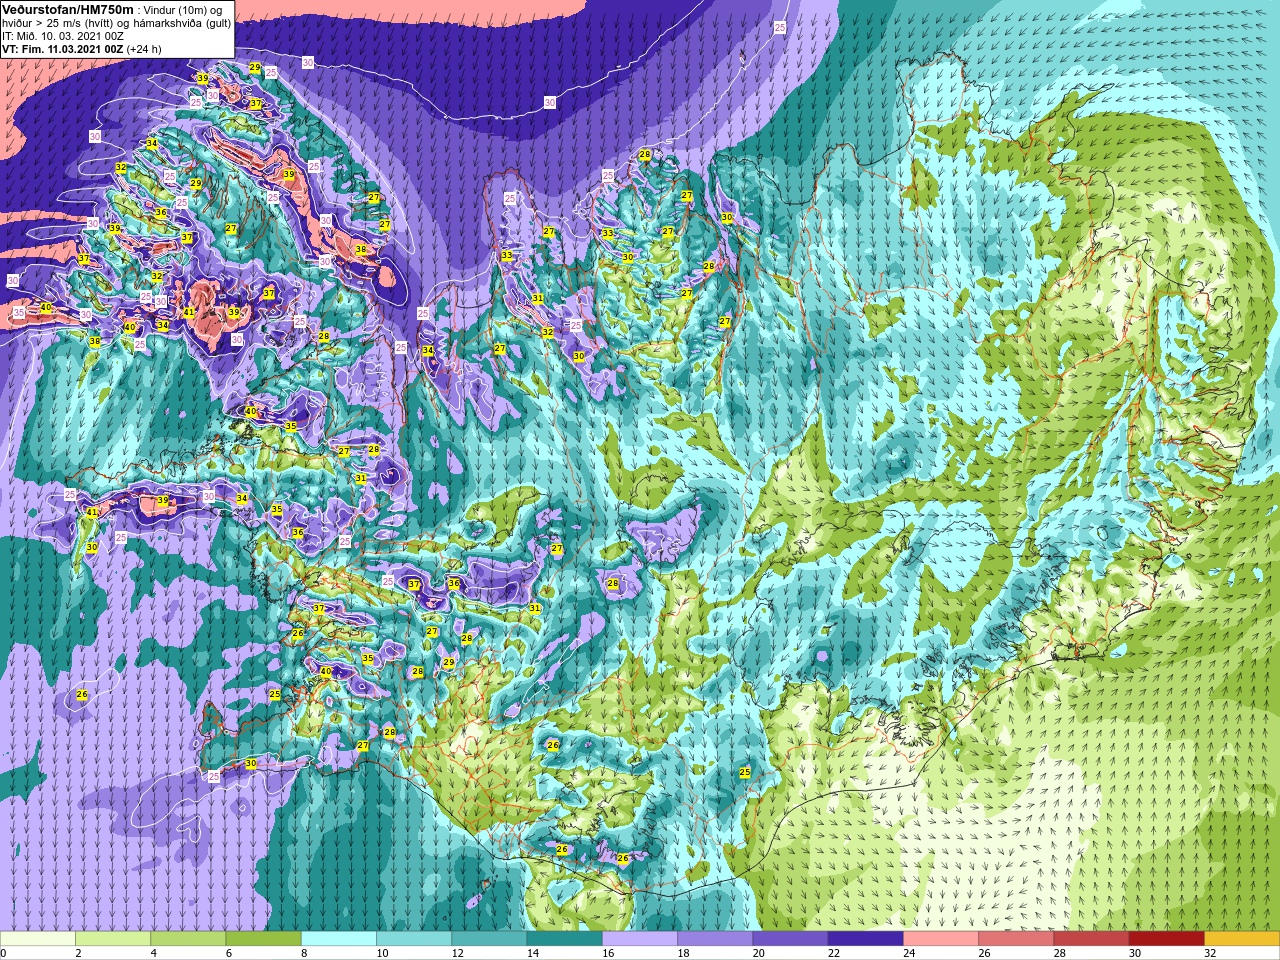Click the legend scale label '8'

[304, 953]
